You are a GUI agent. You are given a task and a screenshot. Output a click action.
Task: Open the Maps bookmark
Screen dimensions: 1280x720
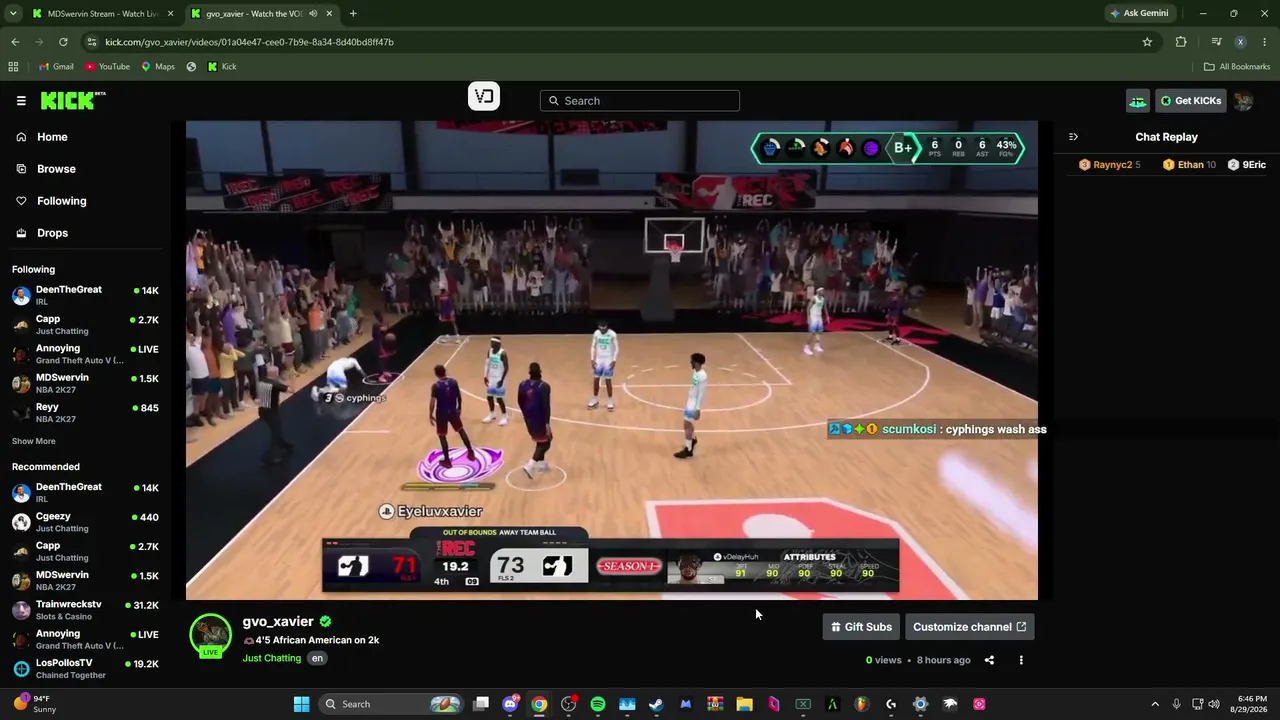[x=158, y=67]
